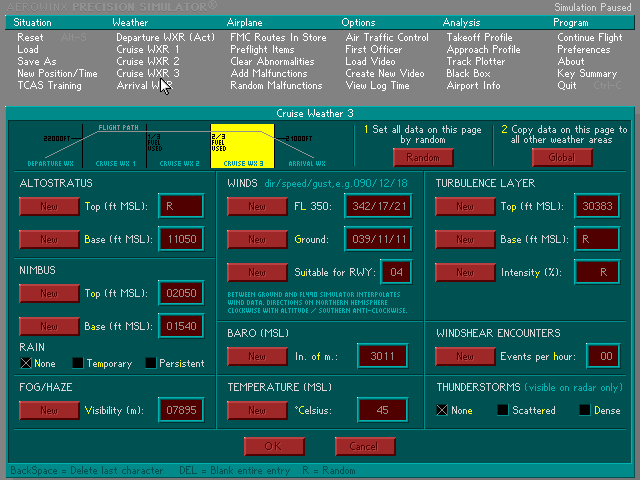Open Air Traffic Control option

387,37
